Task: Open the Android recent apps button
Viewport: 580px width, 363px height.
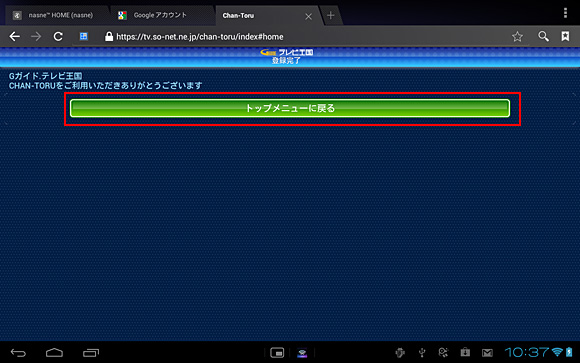Action: pos(91,353)
